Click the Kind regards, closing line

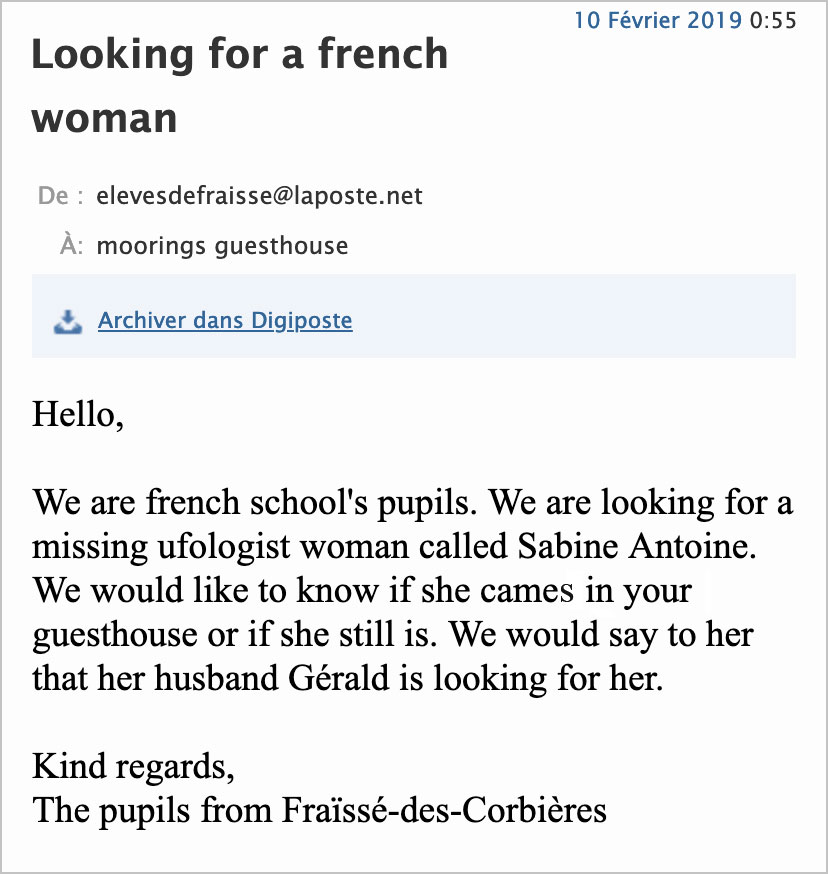pyautogui.click(x=133, y=768)
